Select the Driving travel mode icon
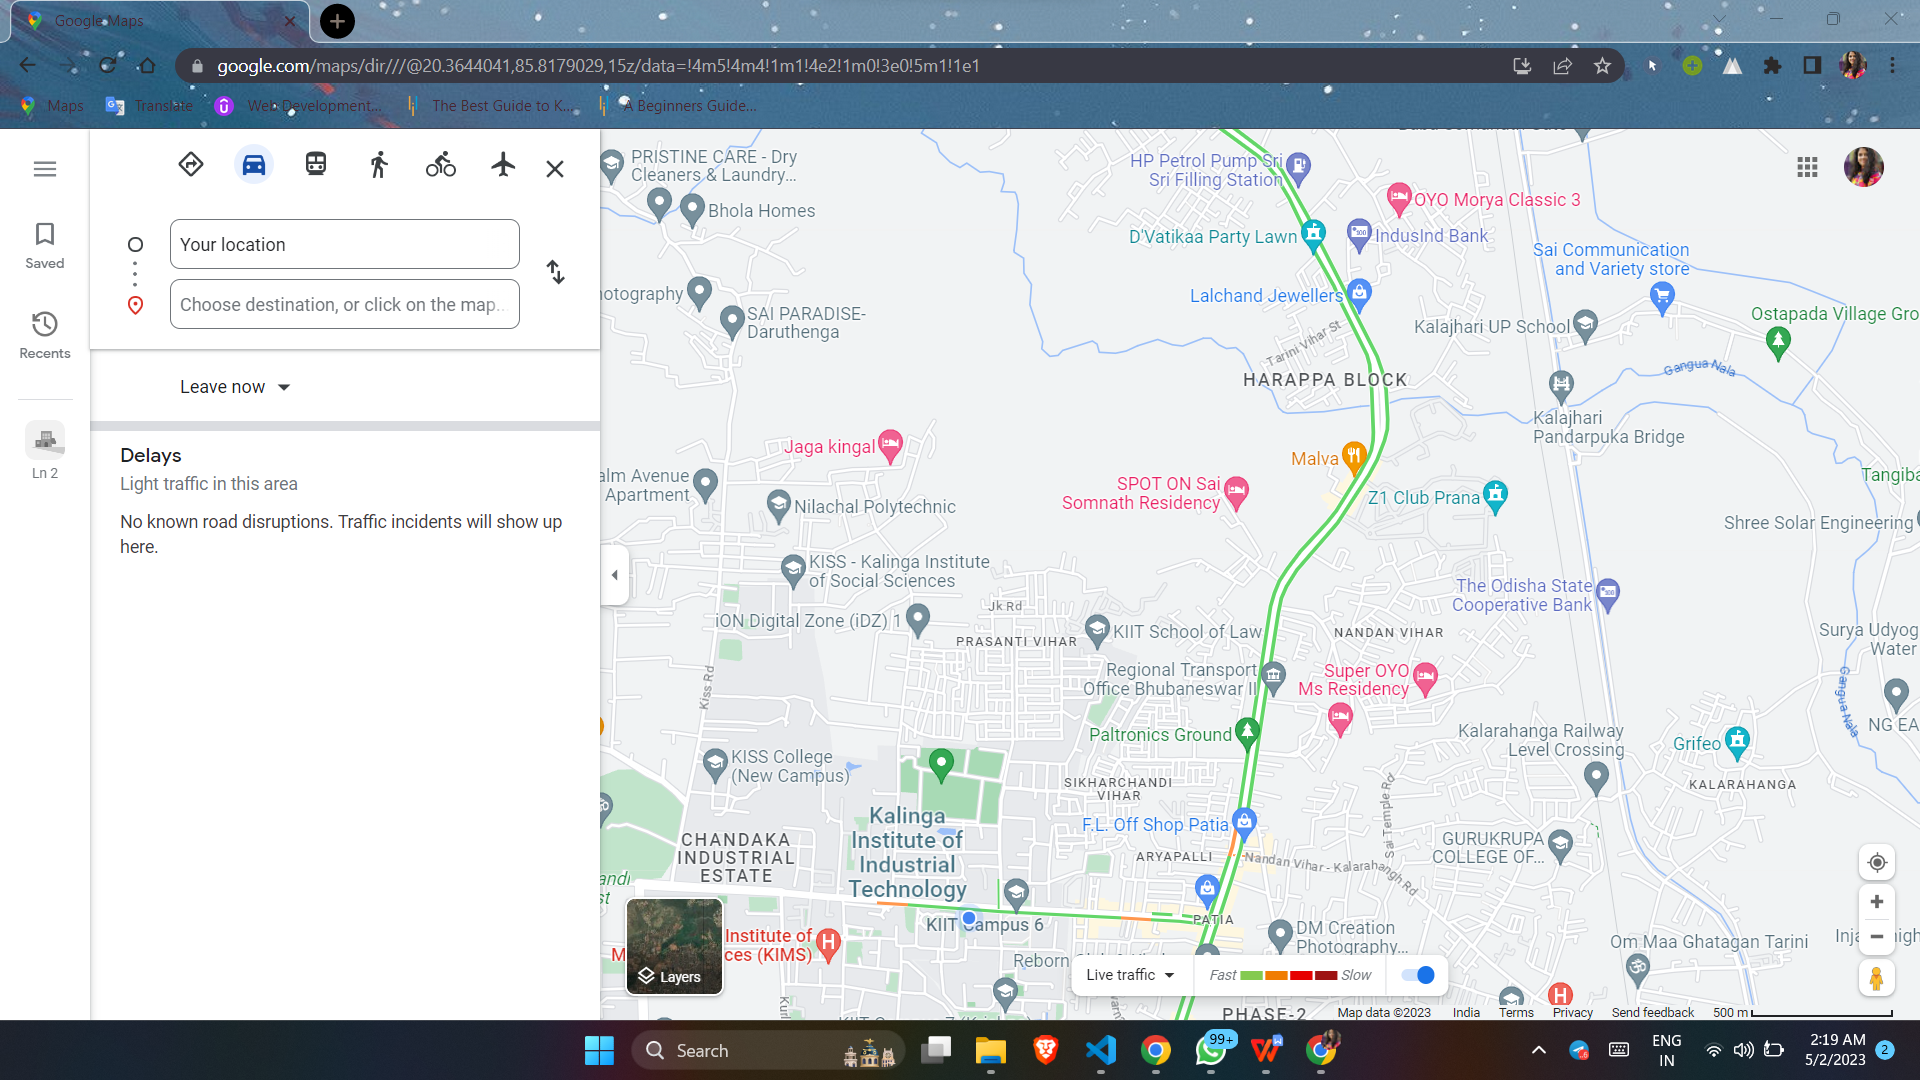 254,165
